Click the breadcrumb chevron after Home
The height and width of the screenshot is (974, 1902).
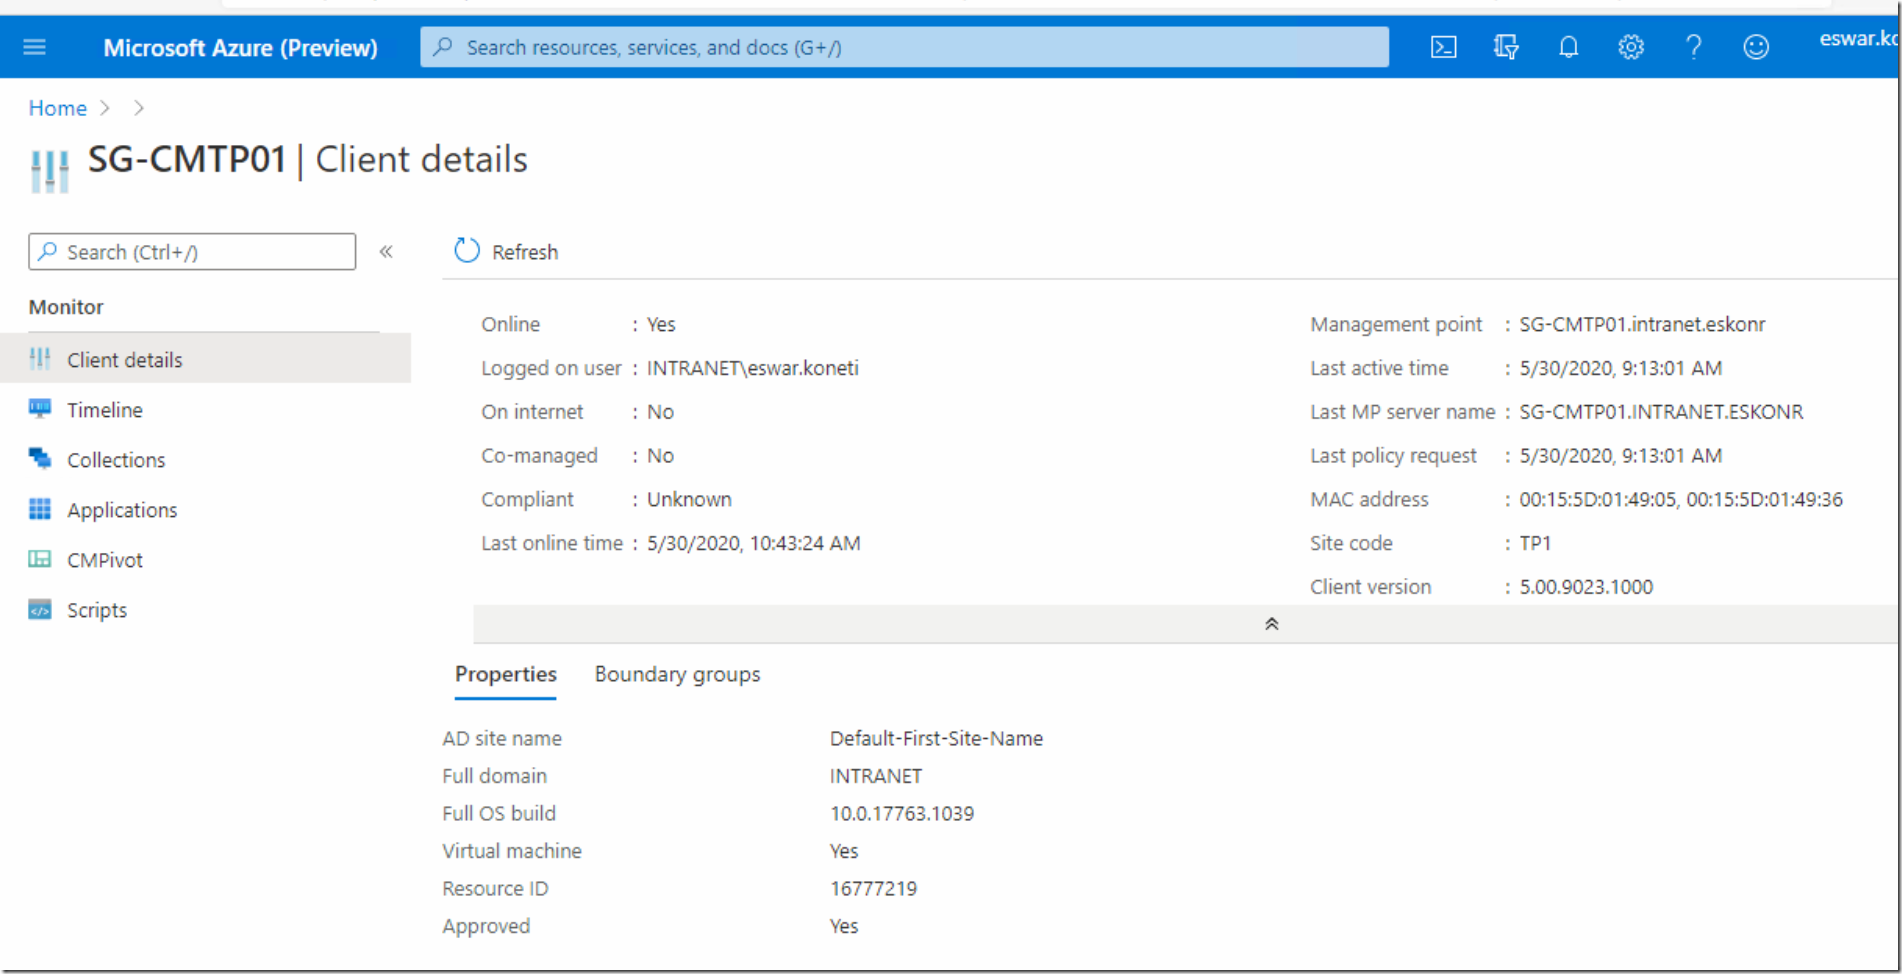pyautogui.click(x=105, y=108)
